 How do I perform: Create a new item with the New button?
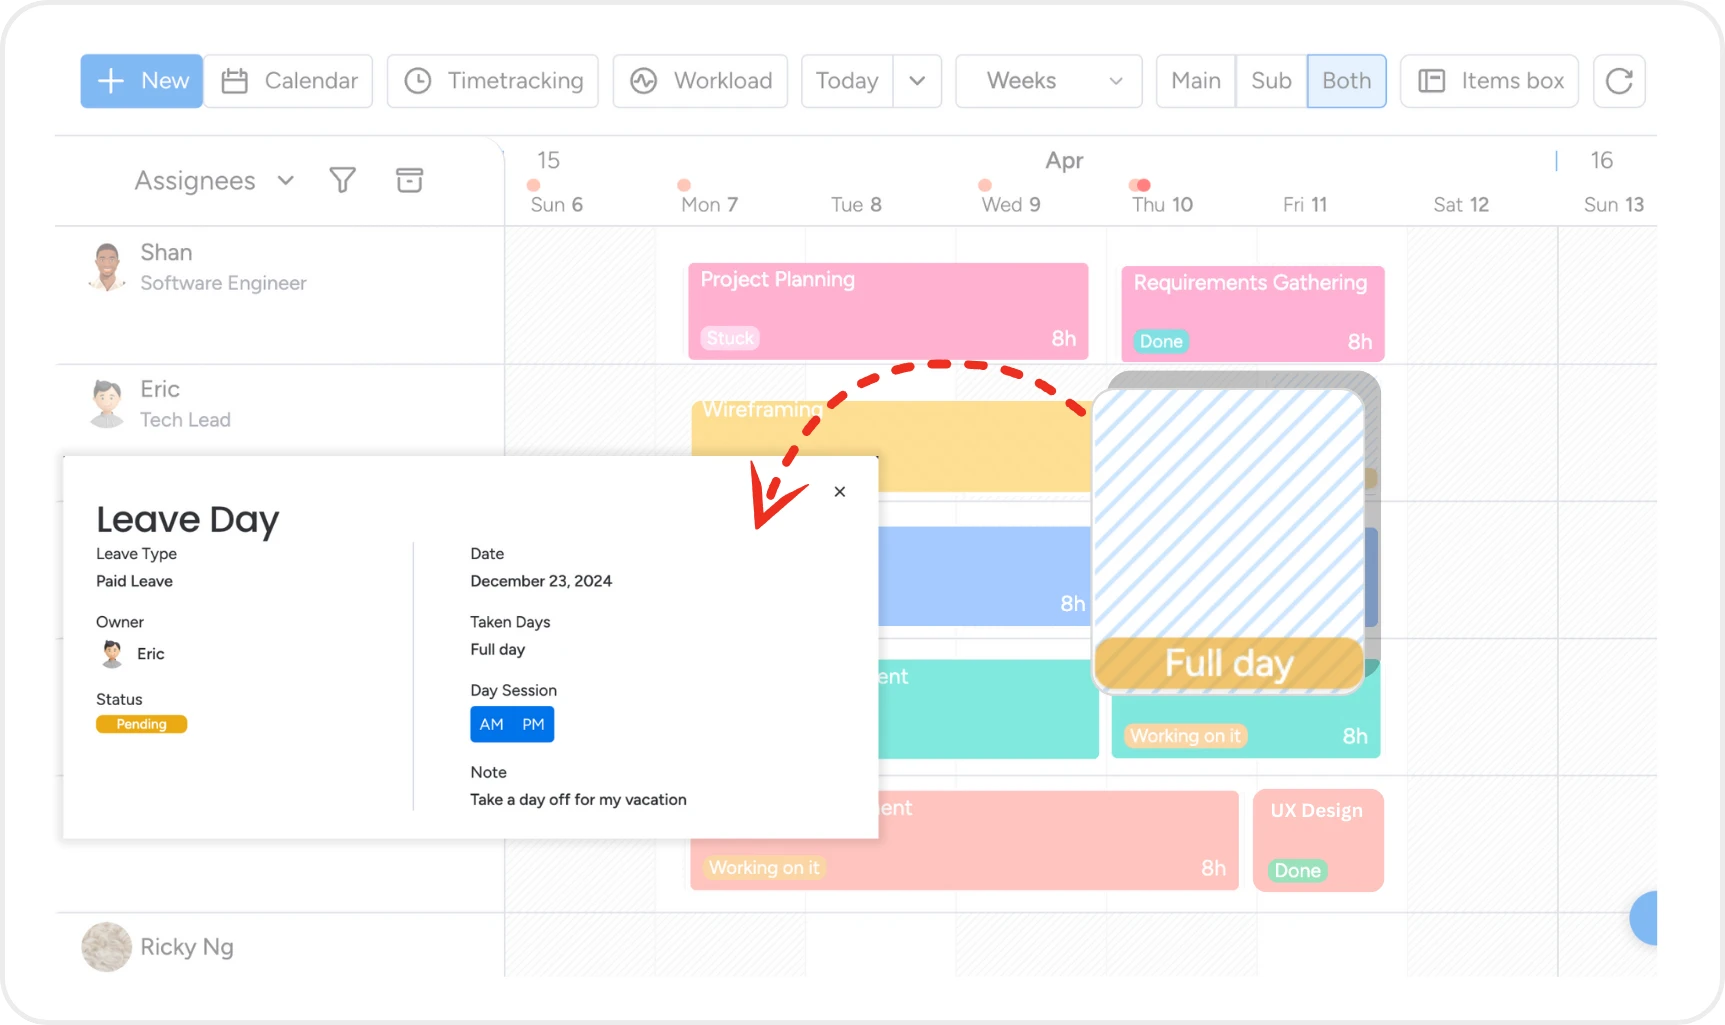(140, 81)
